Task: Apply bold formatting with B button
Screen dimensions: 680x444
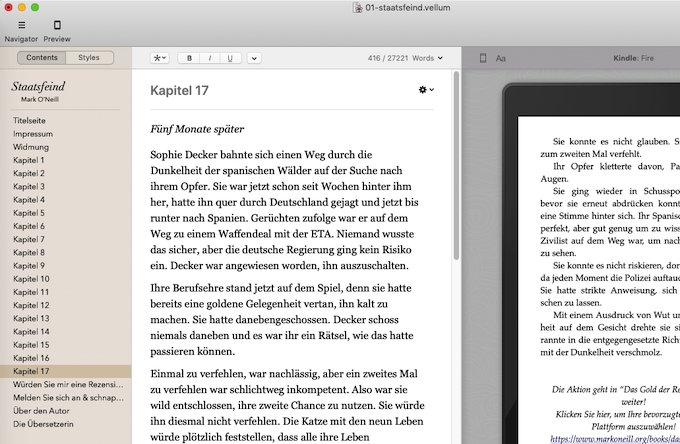Action: (189, 58)
